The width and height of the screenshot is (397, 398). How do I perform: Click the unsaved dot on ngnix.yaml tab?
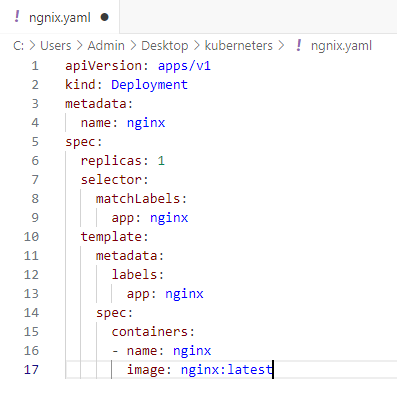[x=105, y=17]
